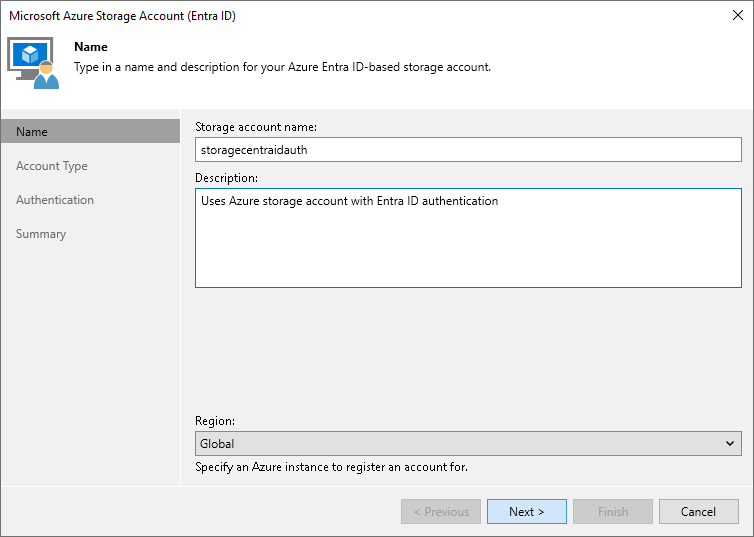
Task: Cancel the storage account wizard
Action: 699,512
